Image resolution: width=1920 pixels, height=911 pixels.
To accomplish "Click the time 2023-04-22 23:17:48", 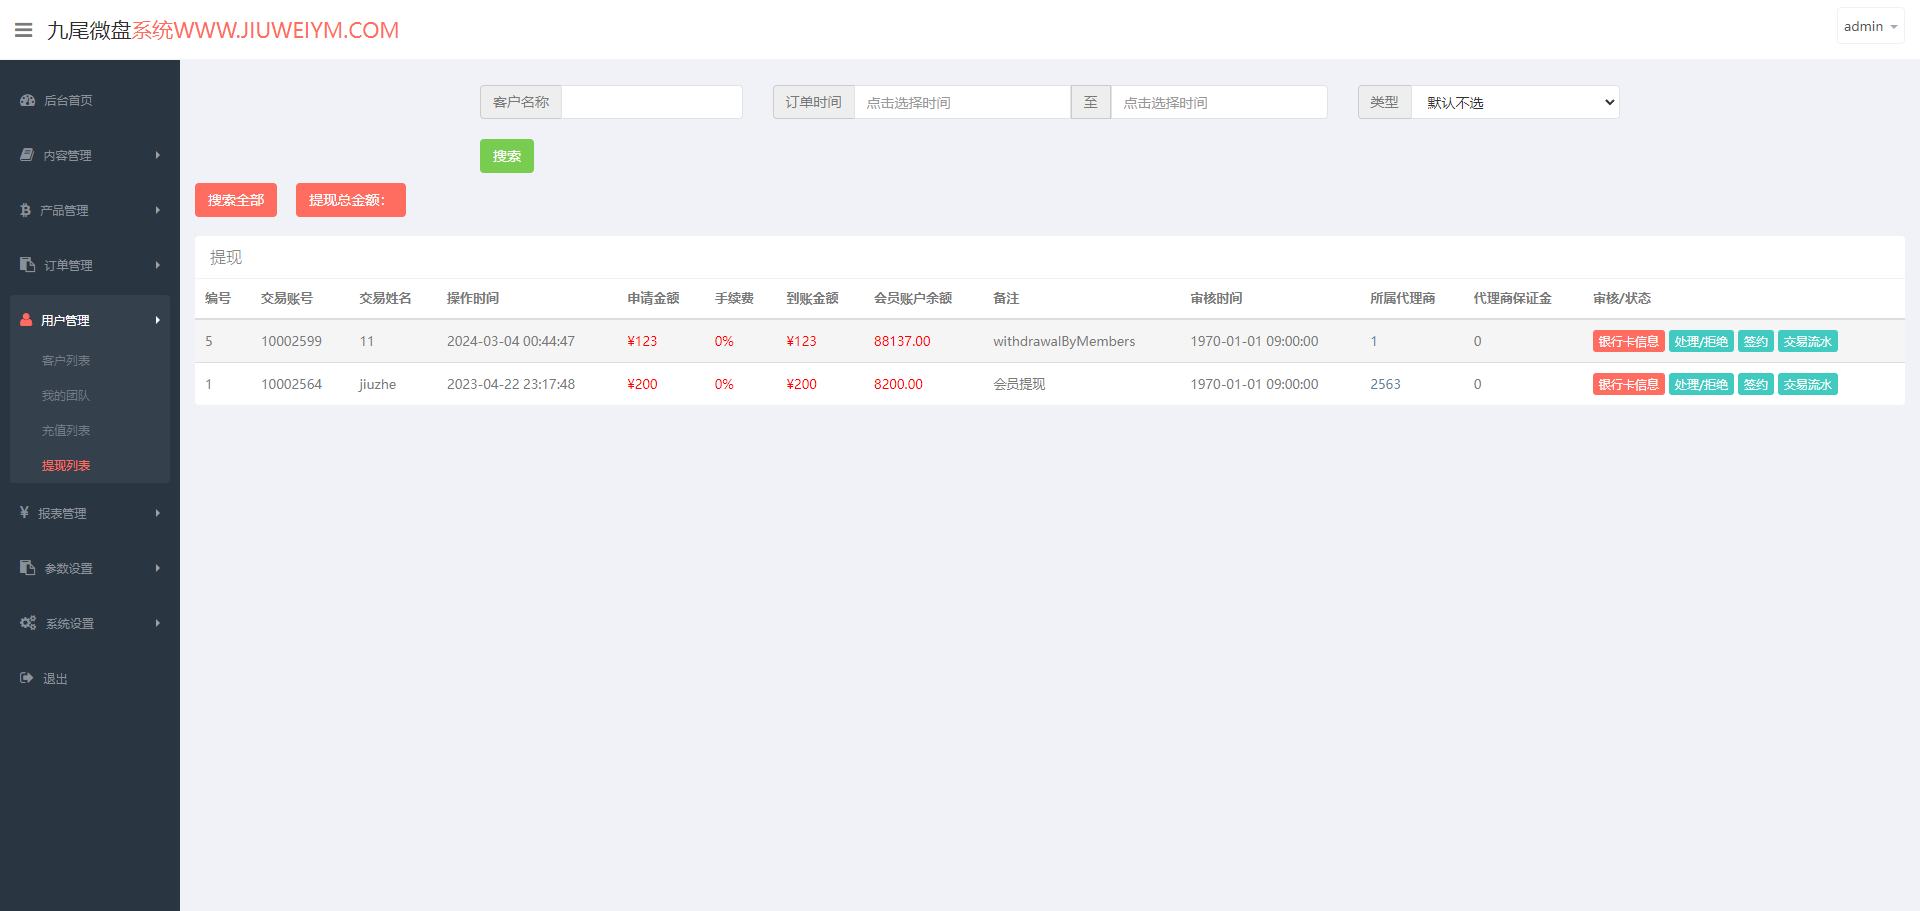I will pos(510,384).
